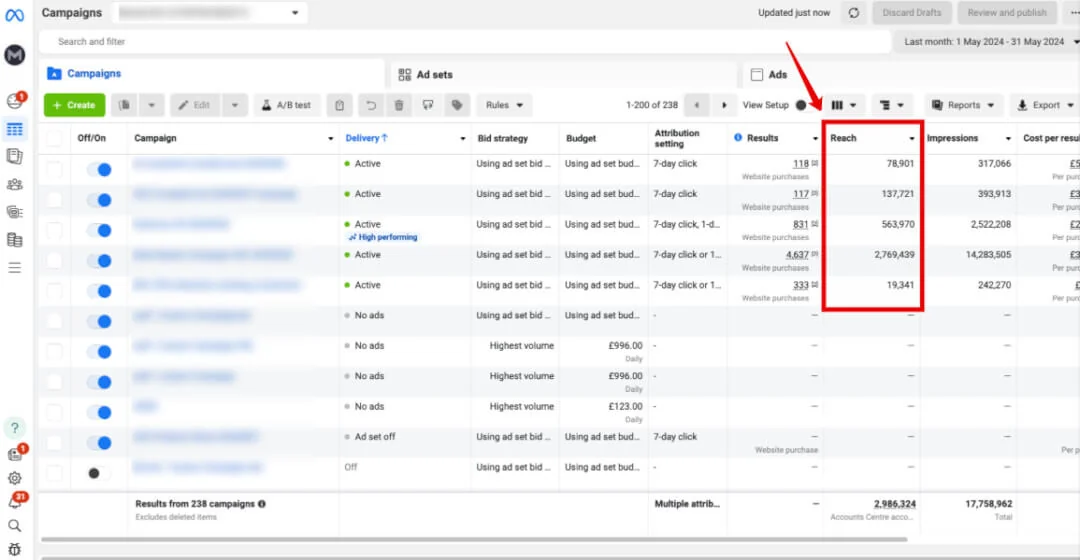Open notifications bell showing 31
The height and width of the screenshot is (560, 1080).
[x=14, y=501]
